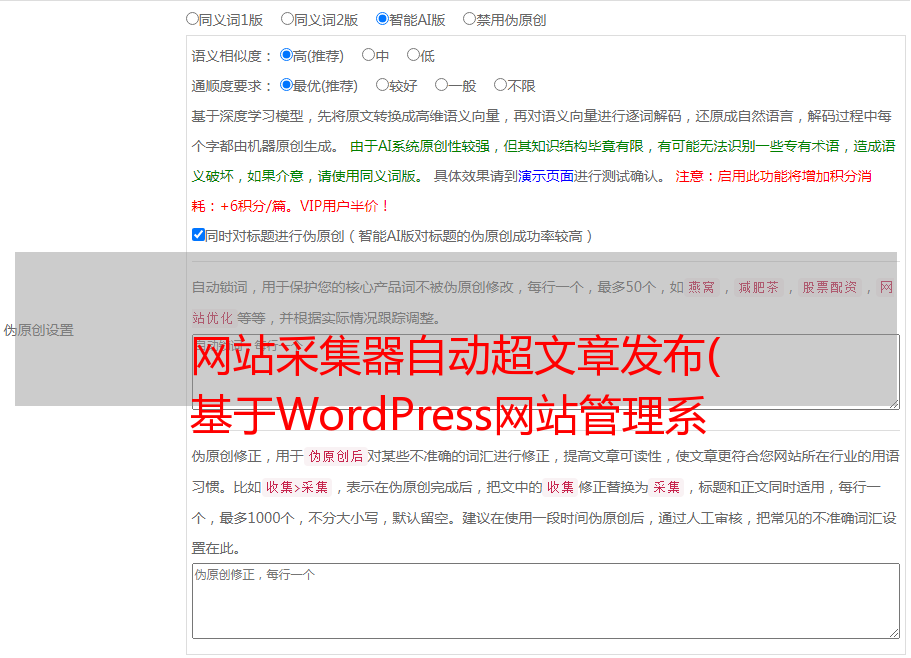
Task: Click the red +6积分/篇。VIP用户半价 text
Action: coord(305,206)
